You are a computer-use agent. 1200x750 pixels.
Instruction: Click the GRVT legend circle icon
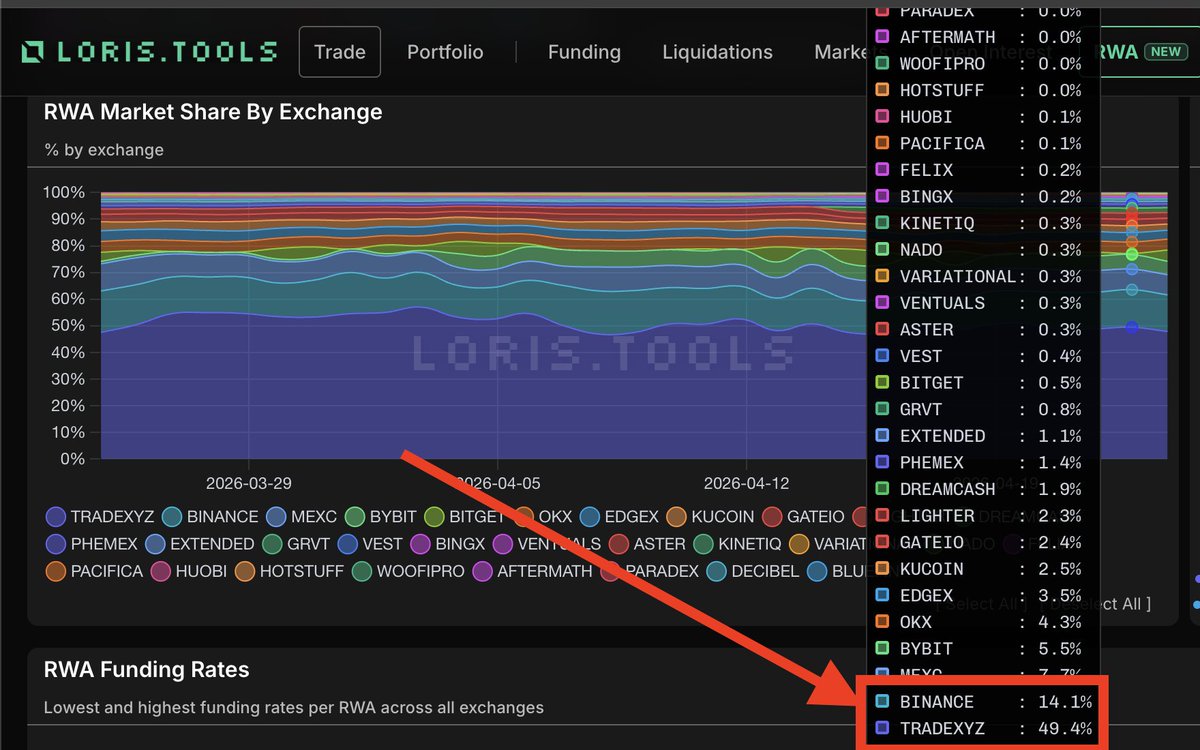coord(272,544)
